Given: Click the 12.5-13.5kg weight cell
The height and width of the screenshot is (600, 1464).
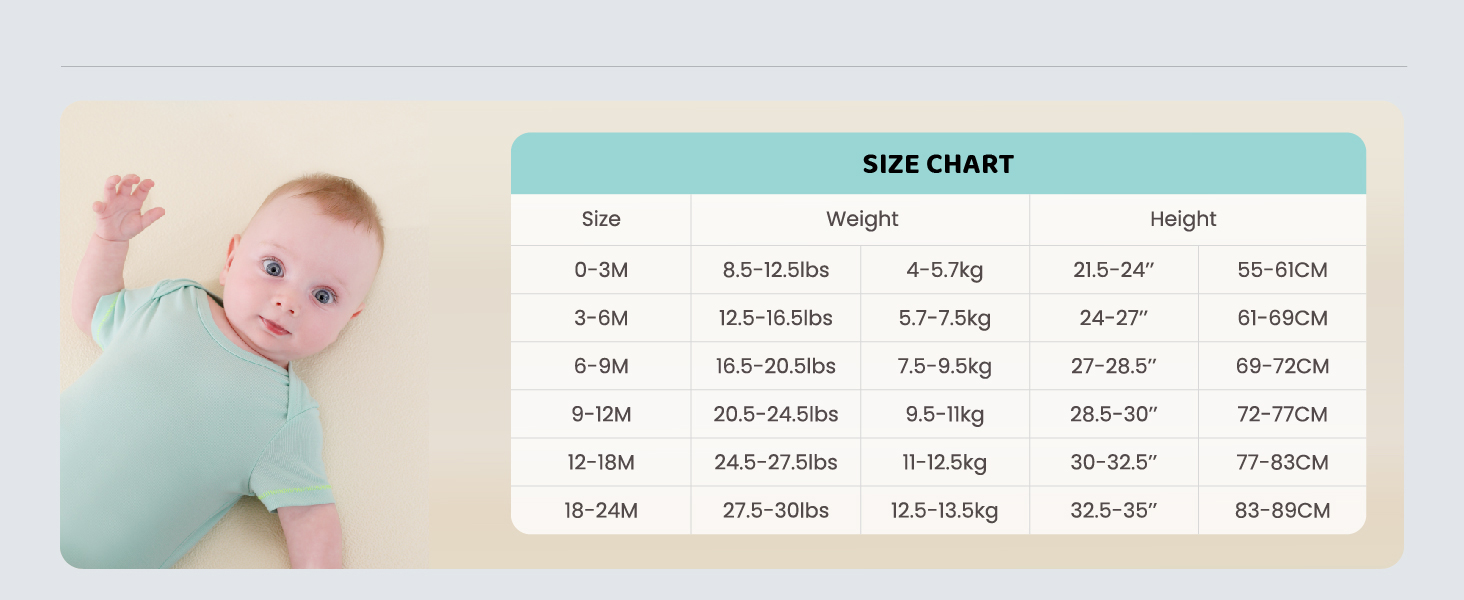Looking at the screenshot, I should [x=944, y=510].
